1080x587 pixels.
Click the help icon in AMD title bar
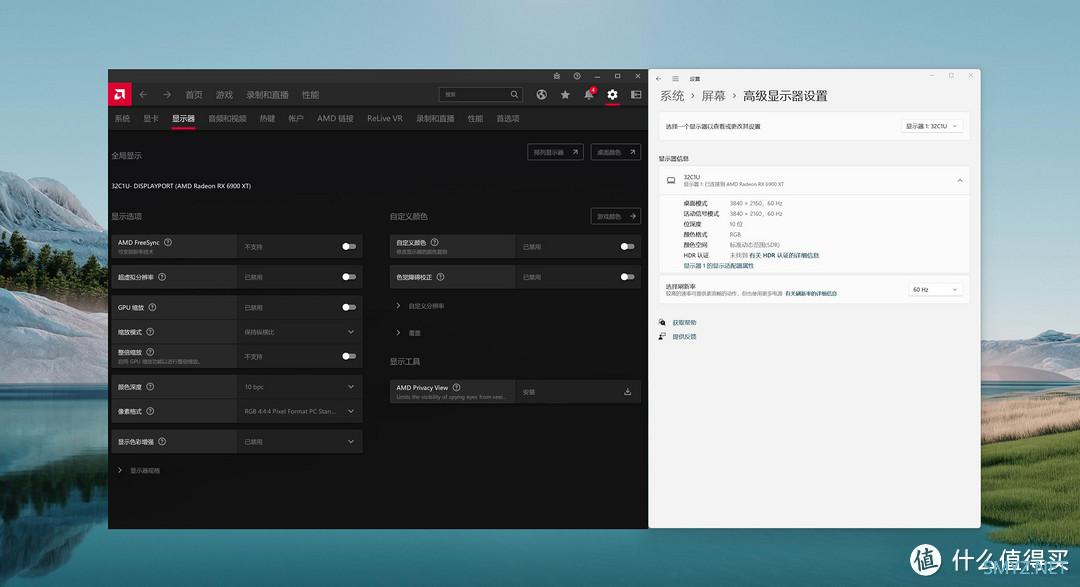click(577, 76)
